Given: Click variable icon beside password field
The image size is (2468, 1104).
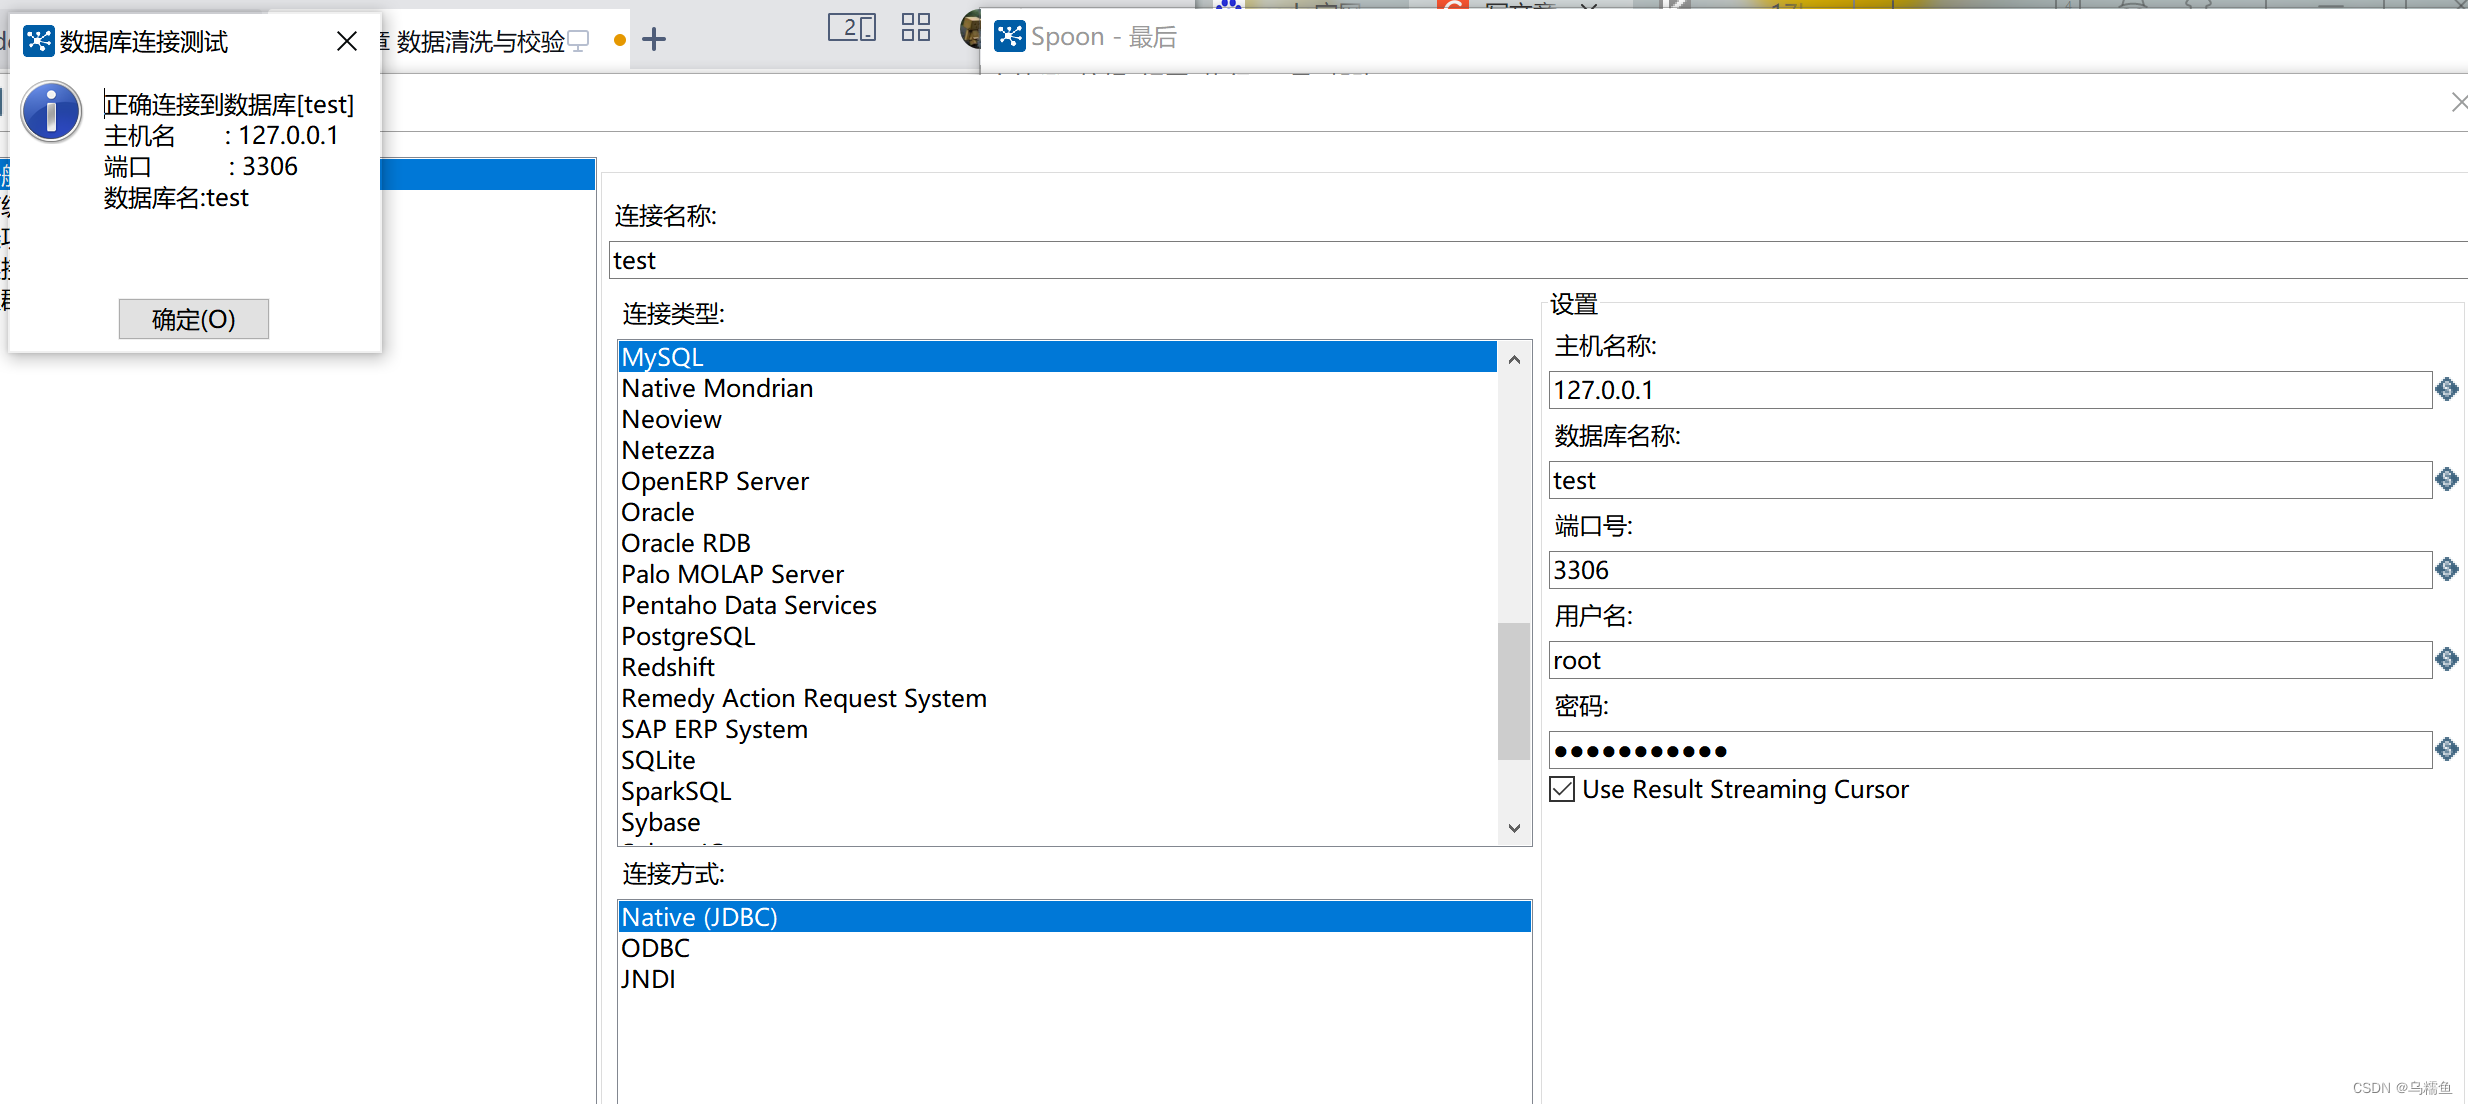Looking at the screenshot, I should [x=2447, y=750].
